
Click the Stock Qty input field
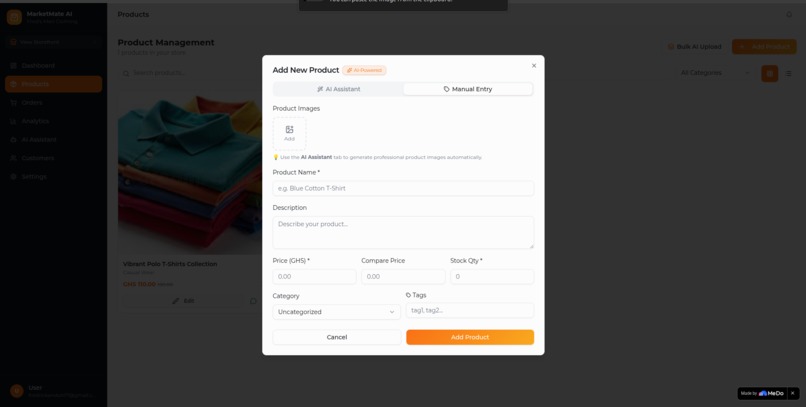(x=492, y=276)
